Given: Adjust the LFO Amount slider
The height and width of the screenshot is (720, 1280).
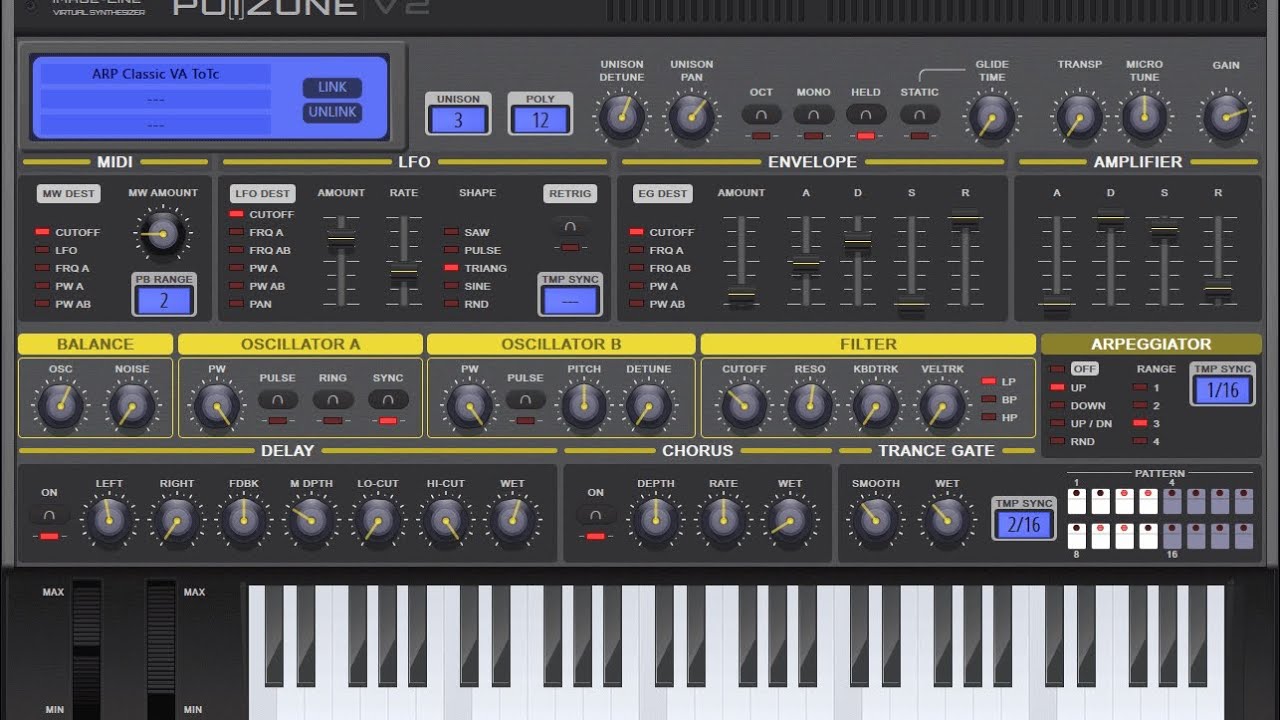Looking at the screenshot, I should point(341,239).
